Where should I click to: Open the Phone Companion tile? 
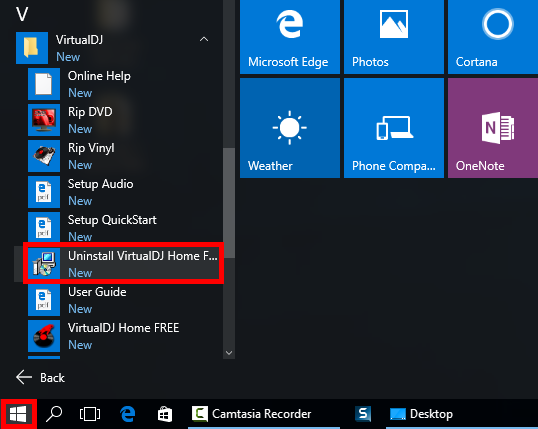coord(394,128)
